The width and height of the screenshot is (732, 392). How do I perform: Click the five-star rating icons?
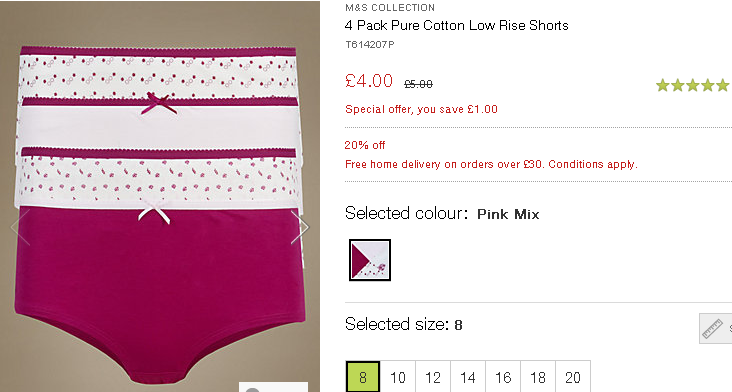click(x=692, y=85)
